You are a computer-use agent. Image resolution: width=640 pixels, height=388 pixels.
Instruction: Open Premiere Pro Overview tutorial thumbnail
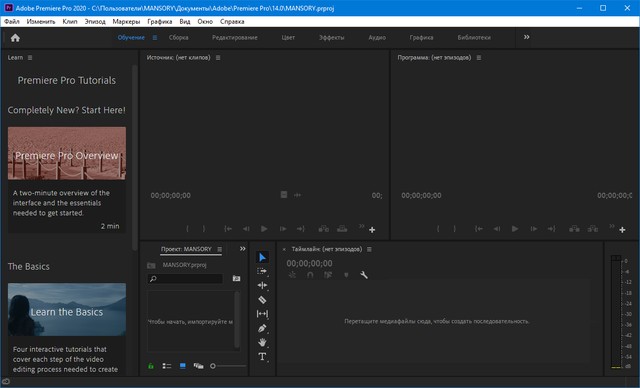coord(67,153)
